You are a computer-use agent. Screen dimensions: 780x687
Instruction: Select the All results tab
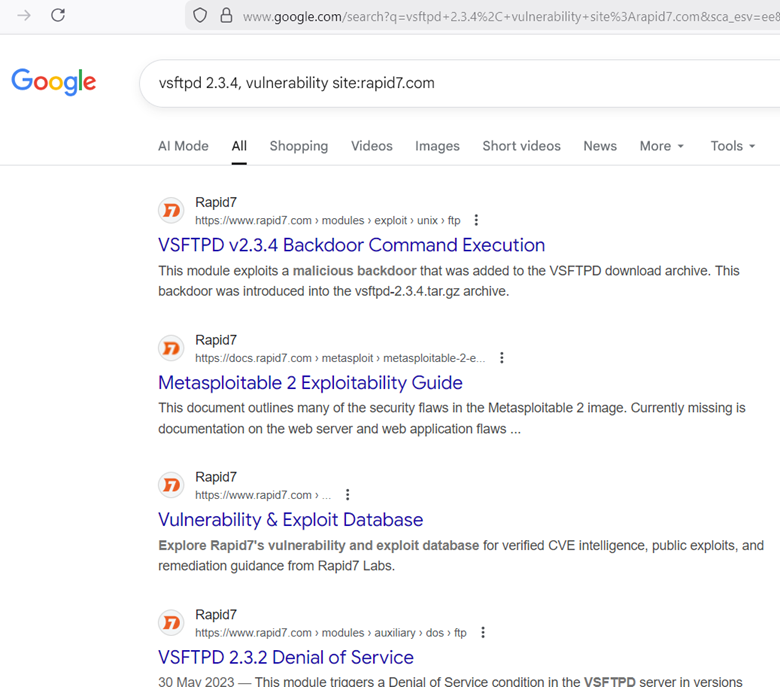click(239, 146)
